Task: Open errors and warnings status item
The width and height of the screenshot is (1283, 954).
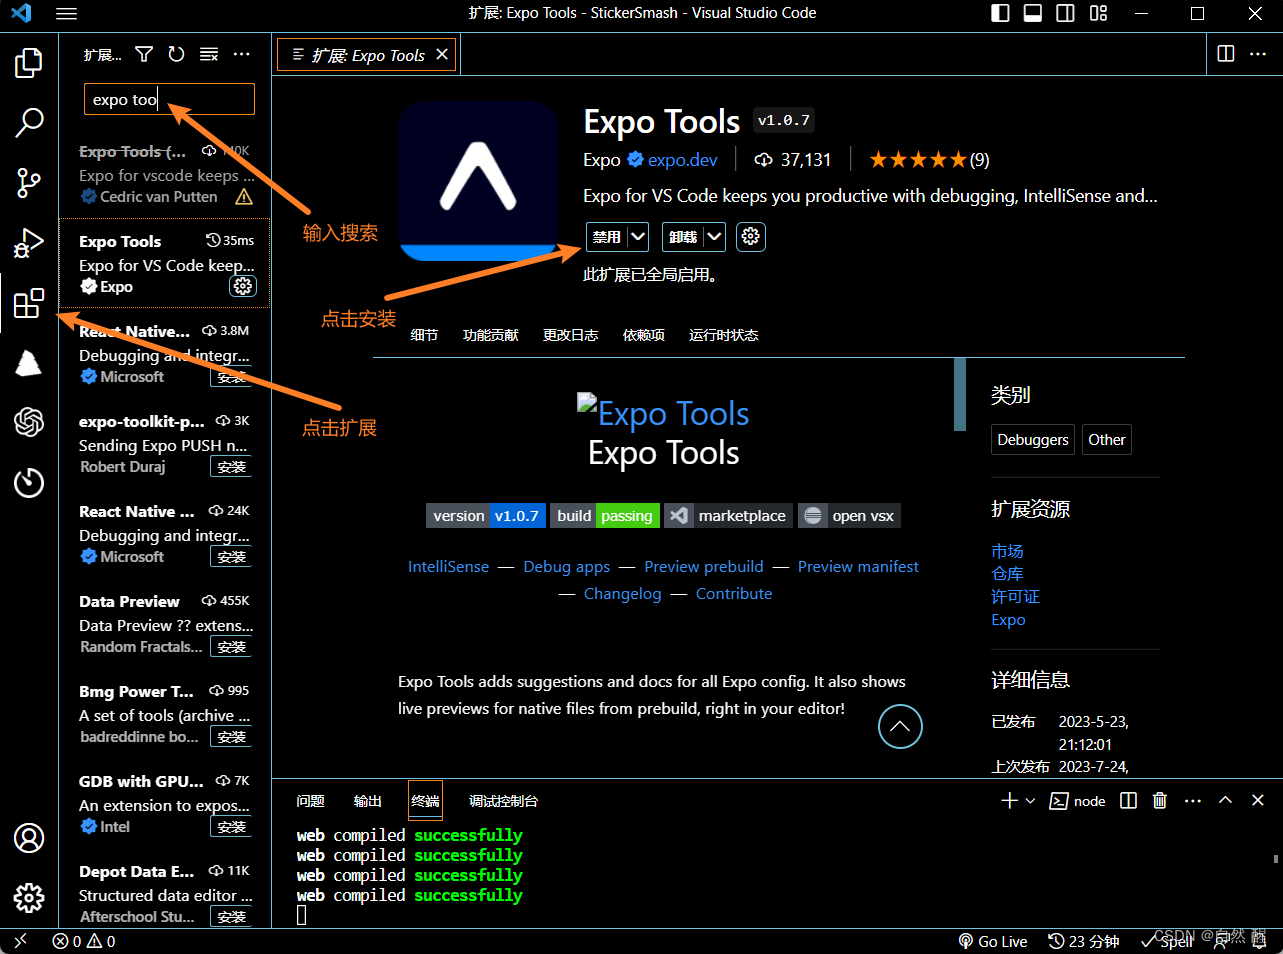Action: pyautogui.click(x=84, y=941)
